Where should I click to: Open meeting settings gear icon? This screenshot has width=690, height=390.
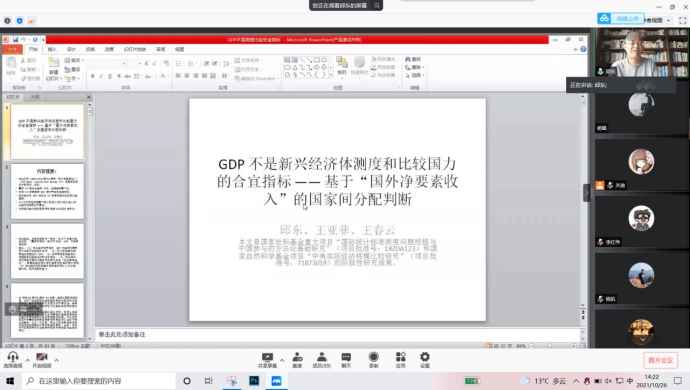pos(425,360)
